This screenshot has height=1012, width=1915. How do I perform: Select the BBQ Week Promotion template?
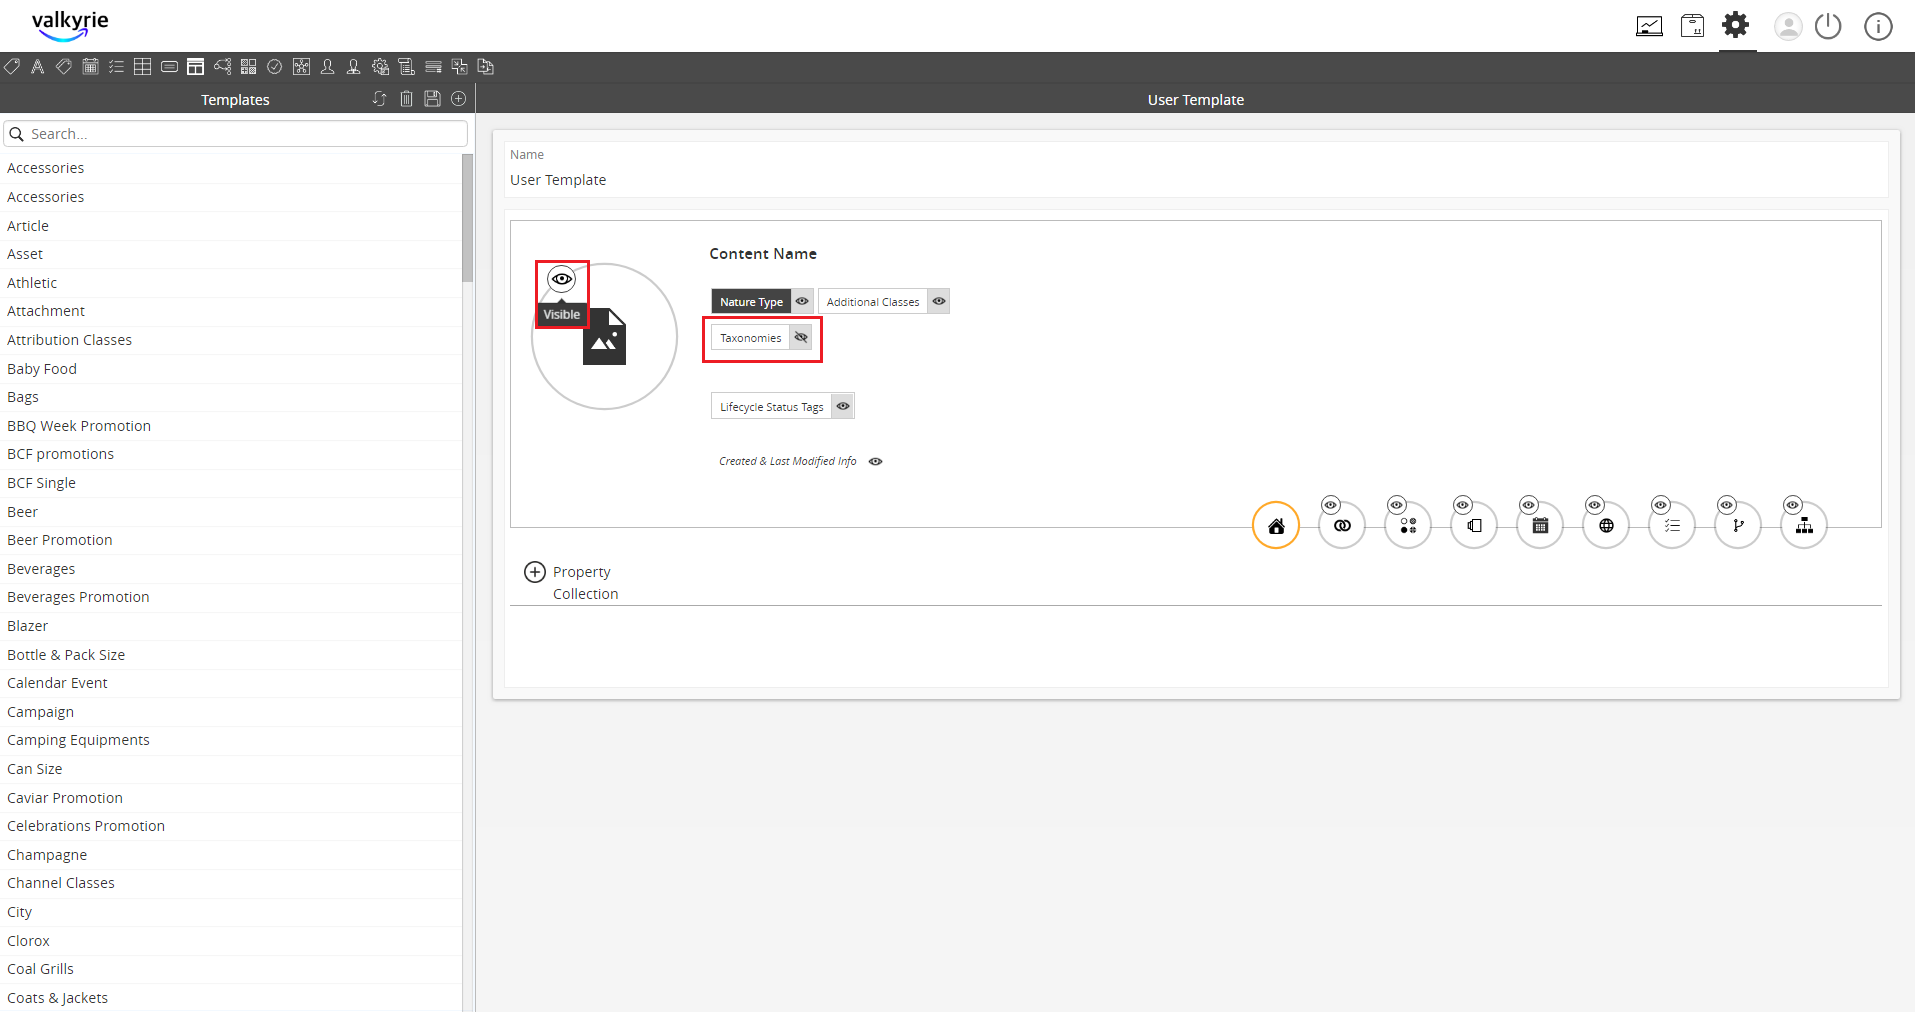pos(231,426)
